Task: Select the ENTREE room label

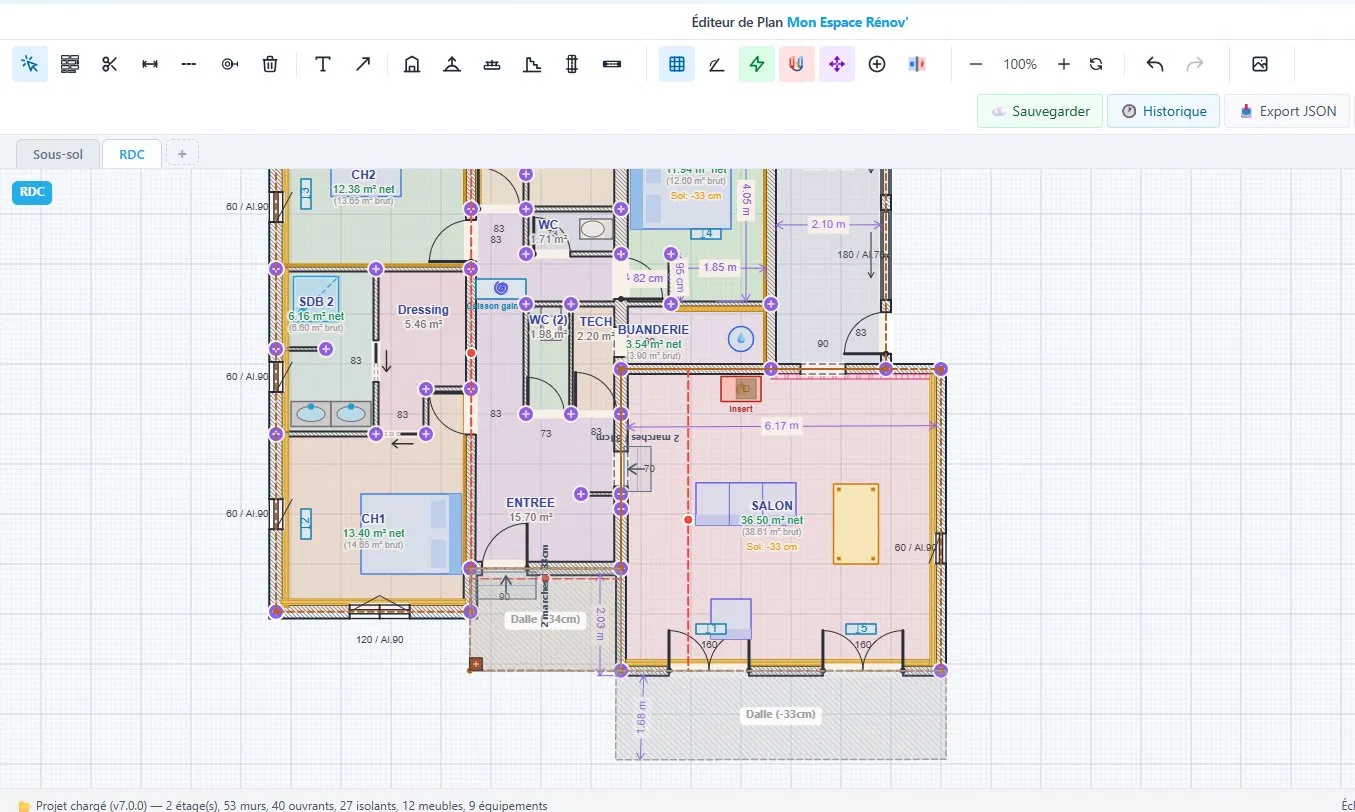Action: [530, 503]
